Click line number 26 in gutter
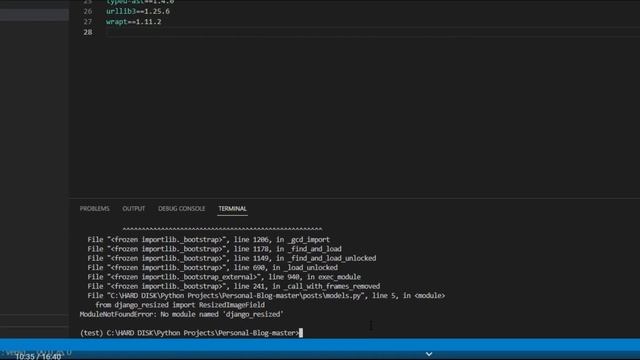 point(87,11)
